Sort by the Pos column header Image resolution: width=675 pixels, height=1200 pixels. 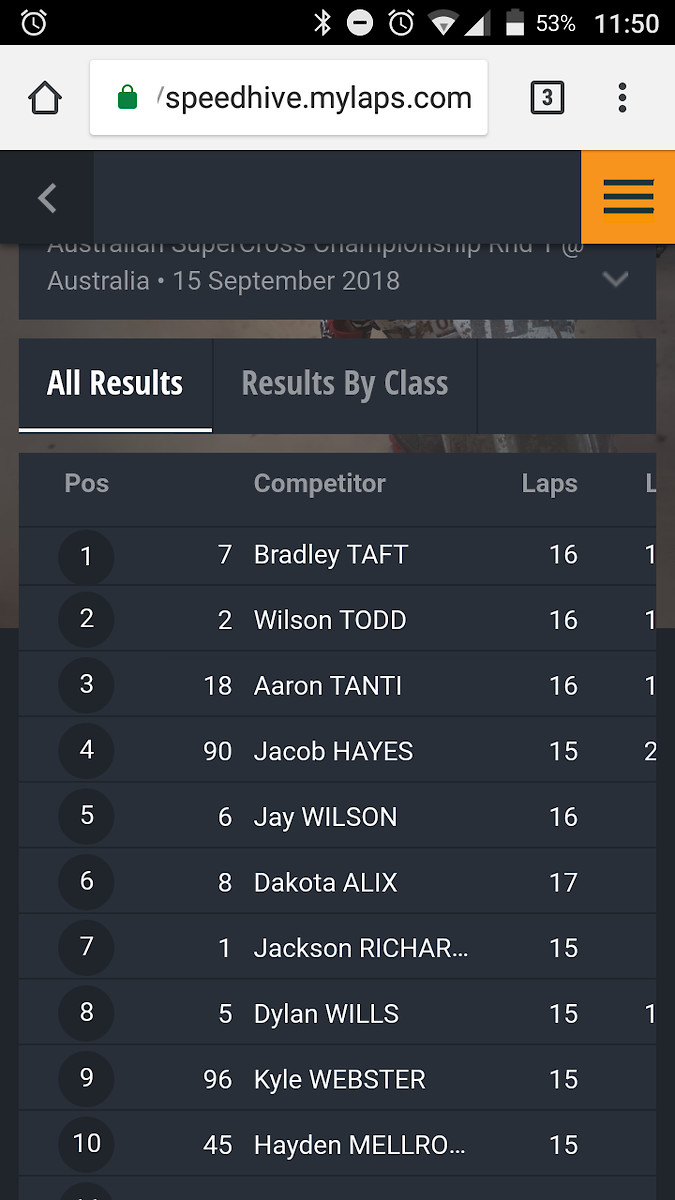tap(87, 484)
